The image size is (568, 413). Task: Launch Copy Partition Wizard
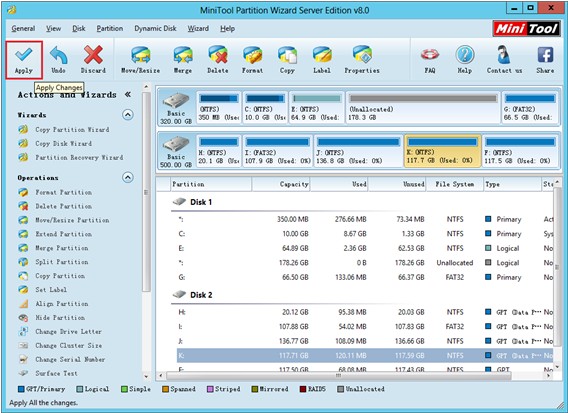[x=72, y=130]
